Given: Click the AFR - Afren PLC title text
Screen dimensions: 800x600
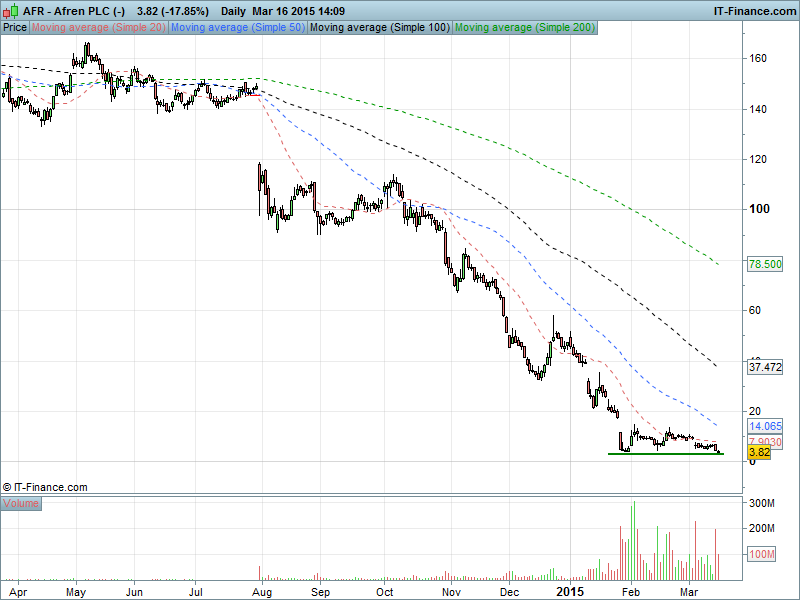Looking at the screenshot, I should tap(74, 9).
